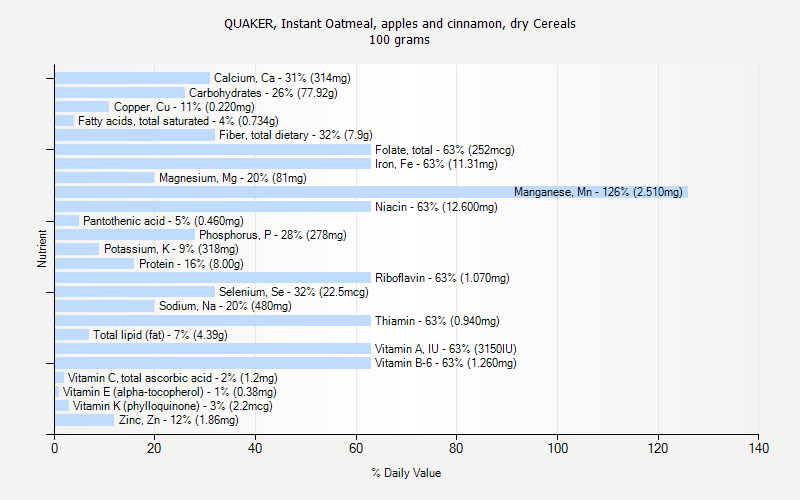Click the Vitamin B-6 bar in the chart
Image resolution: width=800 pixels, height=500 pixels.
click(213, 363)
